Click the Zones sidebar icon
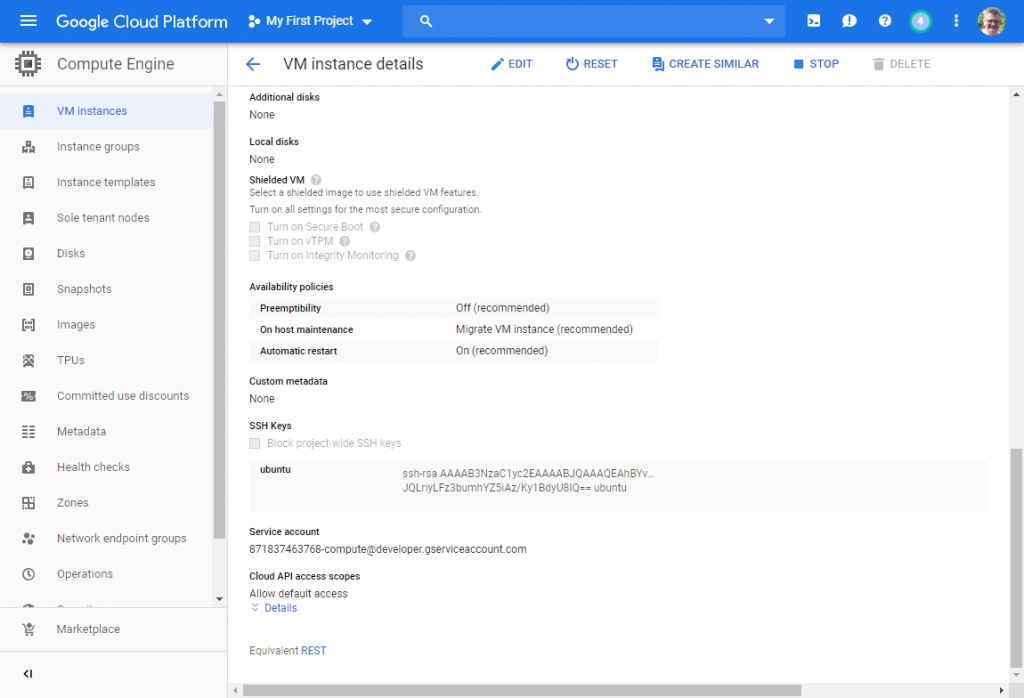The width and height of the screenshot is (1024, 698). click(x=28, y=503)
